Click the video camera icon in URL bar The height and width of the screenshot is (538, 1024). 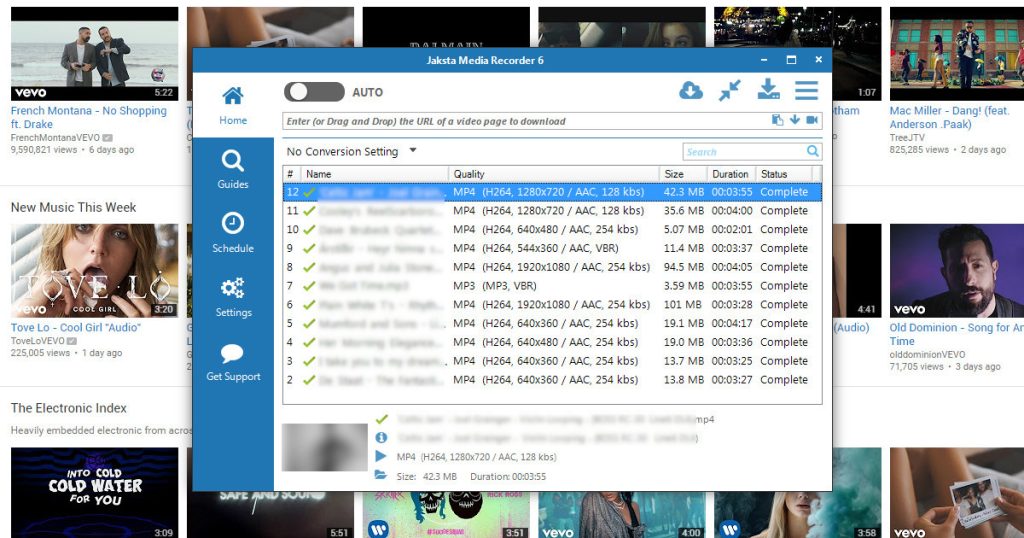(811, 121)
